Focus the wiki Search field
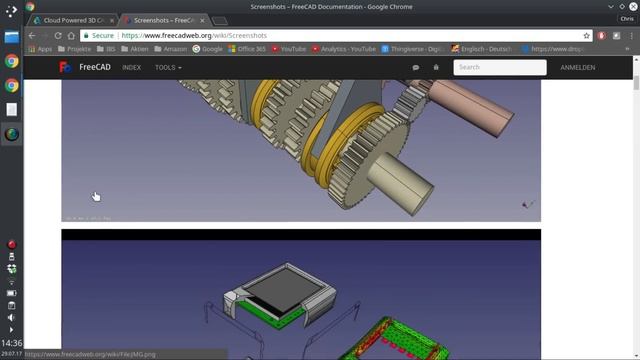This screenshot has width=640, height=360. click(x=500, y=67)
